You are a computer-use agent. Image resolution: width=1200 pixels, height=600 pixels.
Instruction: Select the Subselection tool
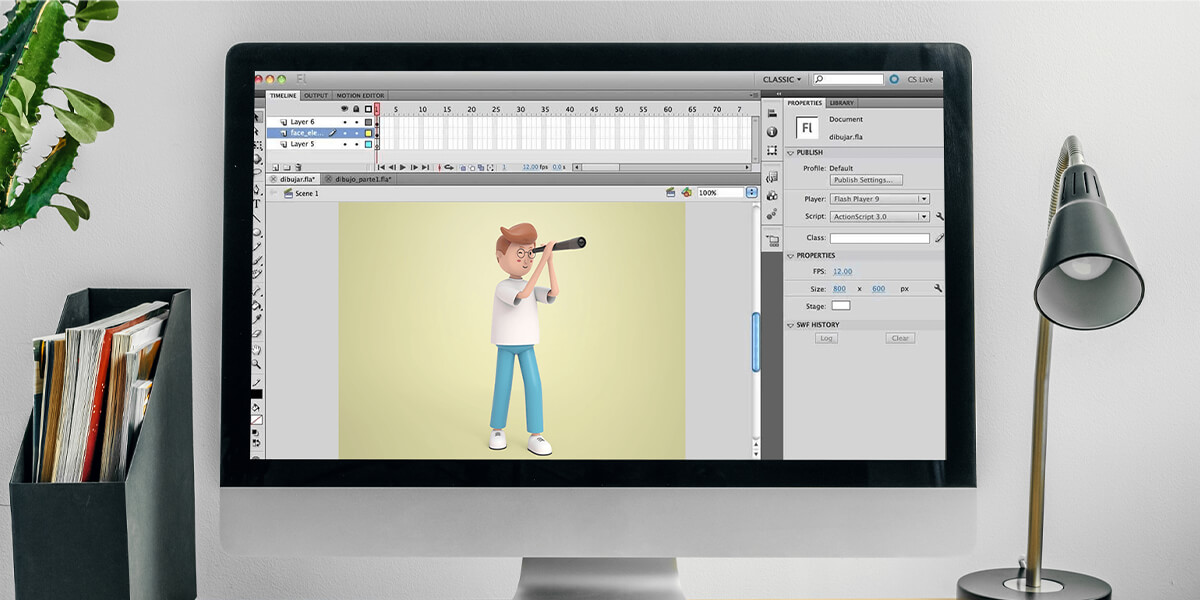(257, 131)
